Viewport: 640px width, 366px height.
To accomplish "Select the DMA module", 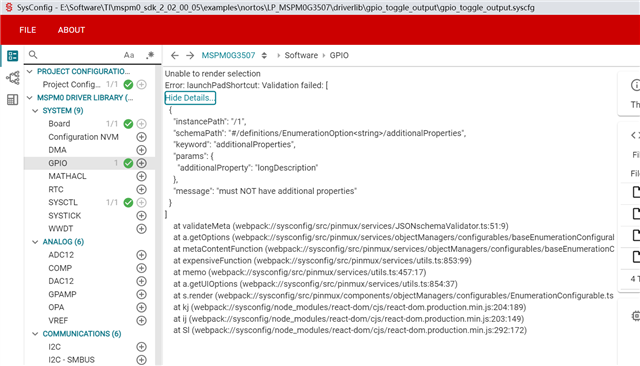I will pyautogui.click(x=57, y=150).
